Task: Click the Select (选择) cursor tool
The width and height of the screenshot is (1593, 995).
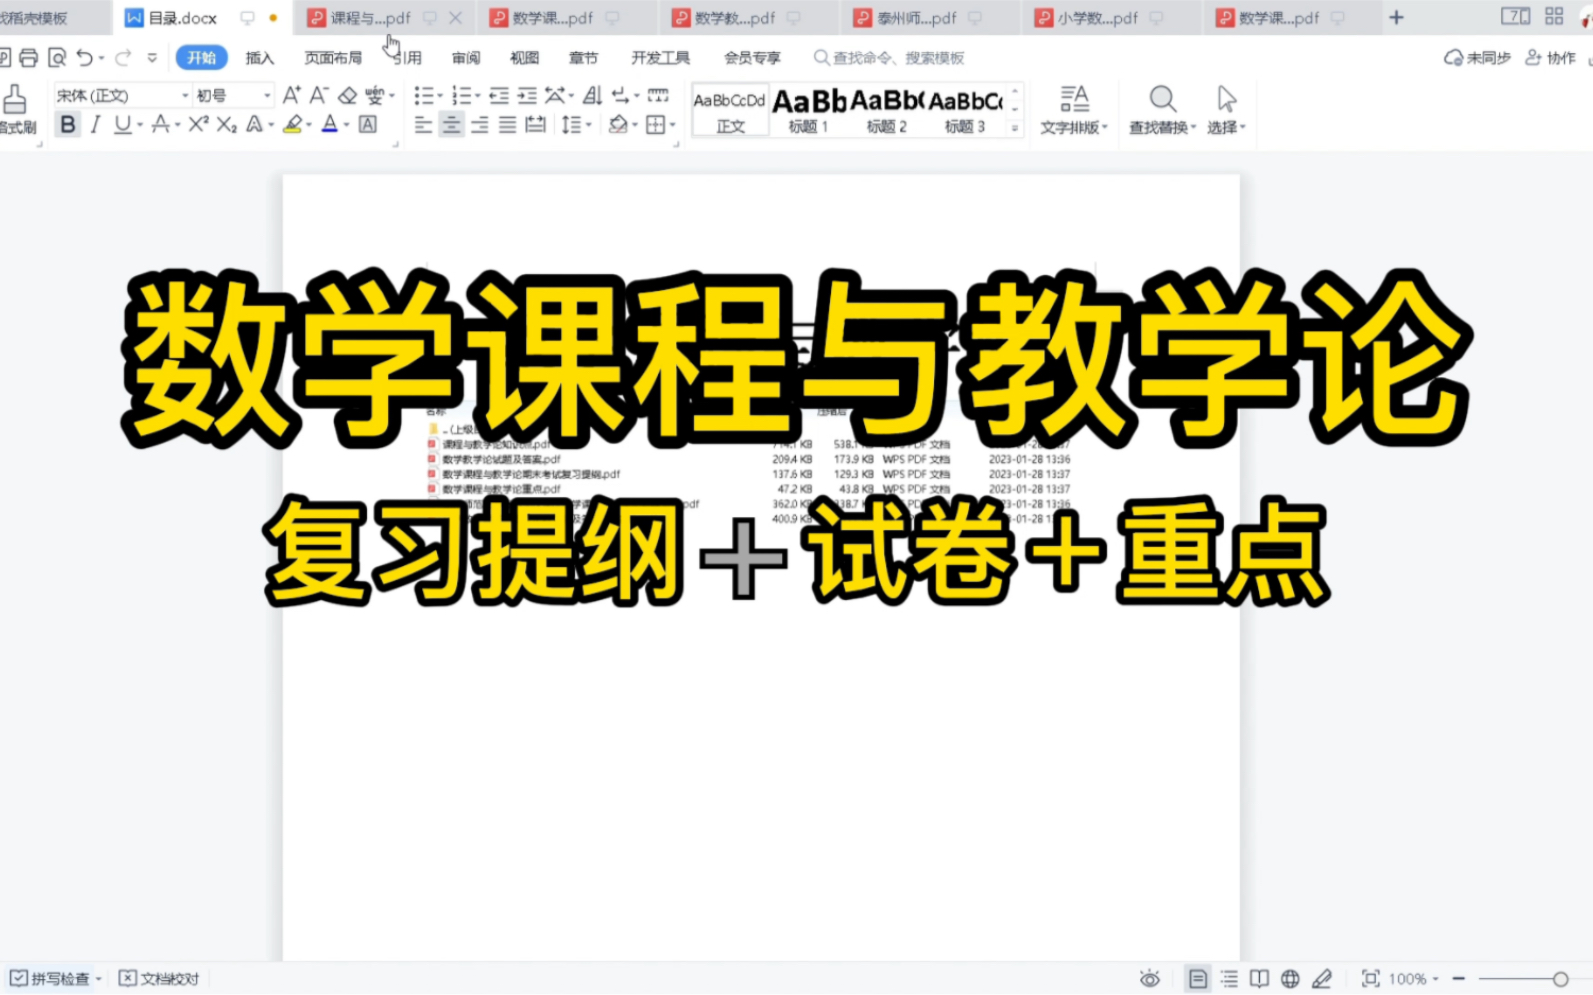Action: tap(1227, 109)
